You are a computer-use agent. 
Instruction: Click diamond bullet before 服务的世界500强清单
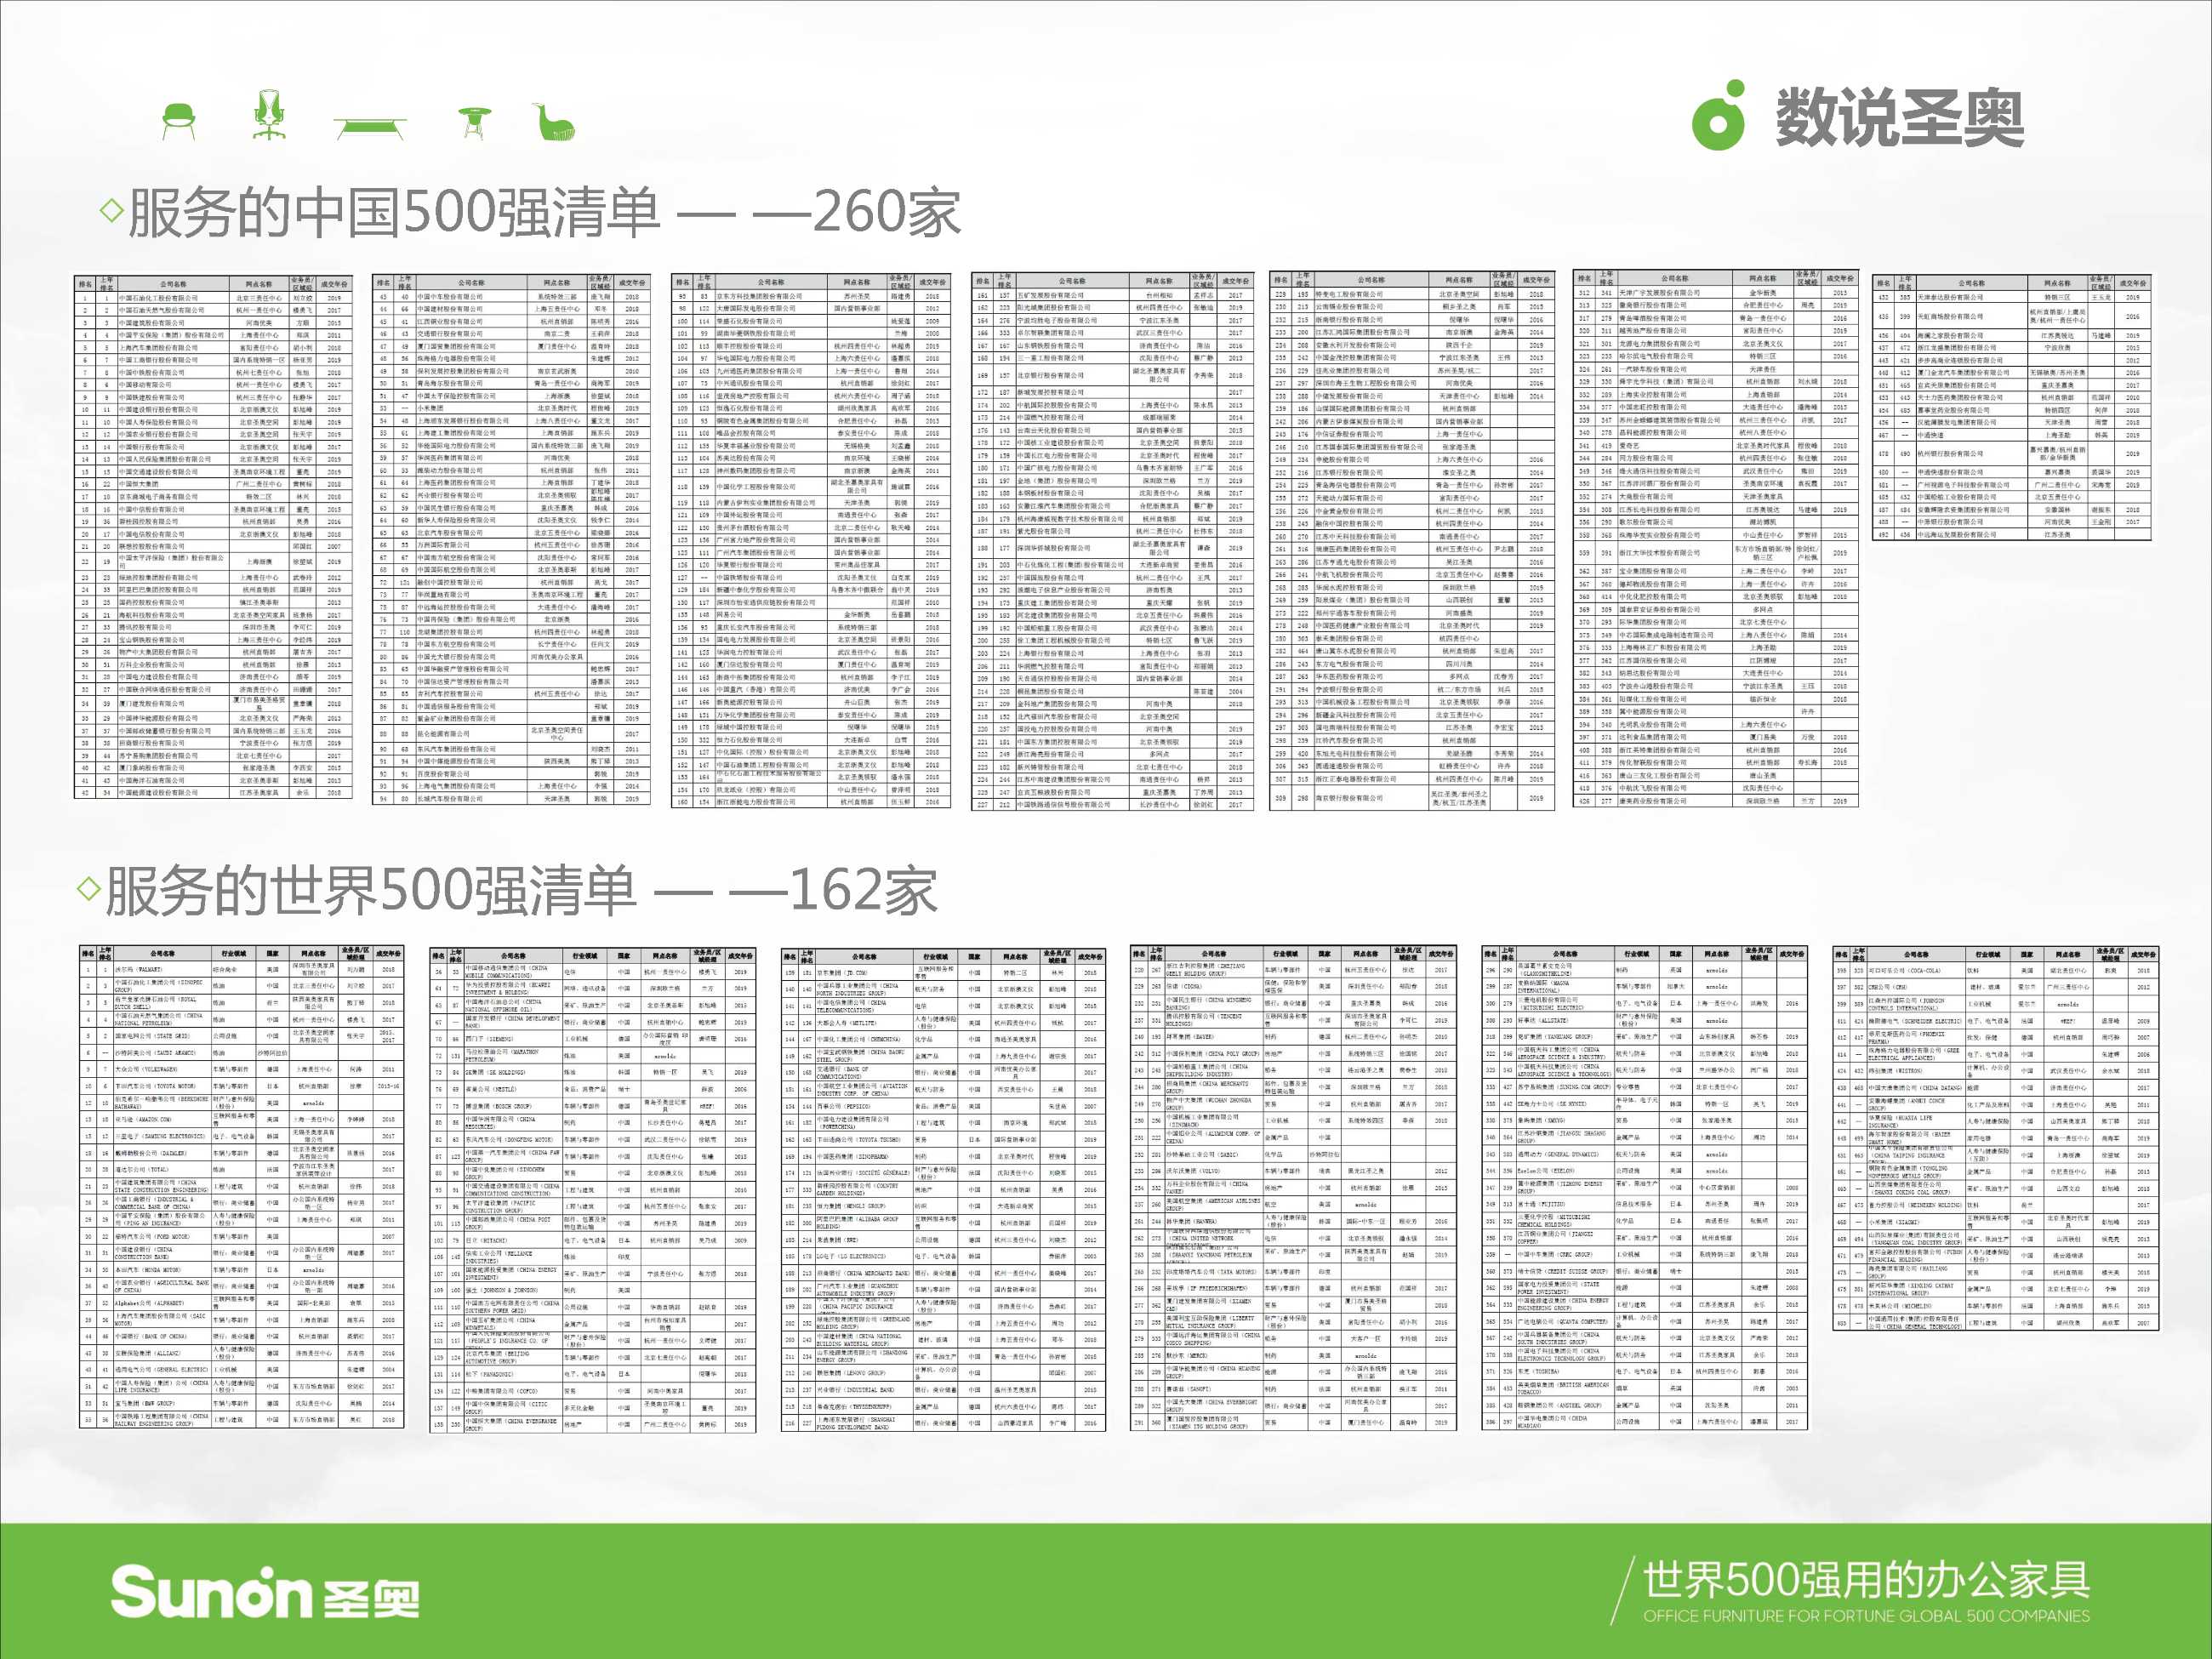pyautogui.click(x=90, y=888)
